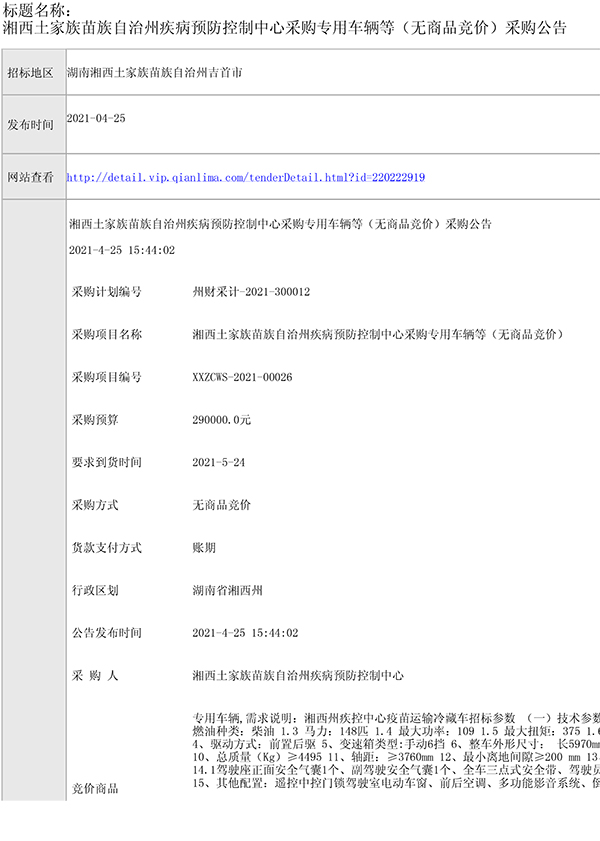Select the value 无商品竞价
The width and height of the screenshot is (600, 841).
(221, 505)
